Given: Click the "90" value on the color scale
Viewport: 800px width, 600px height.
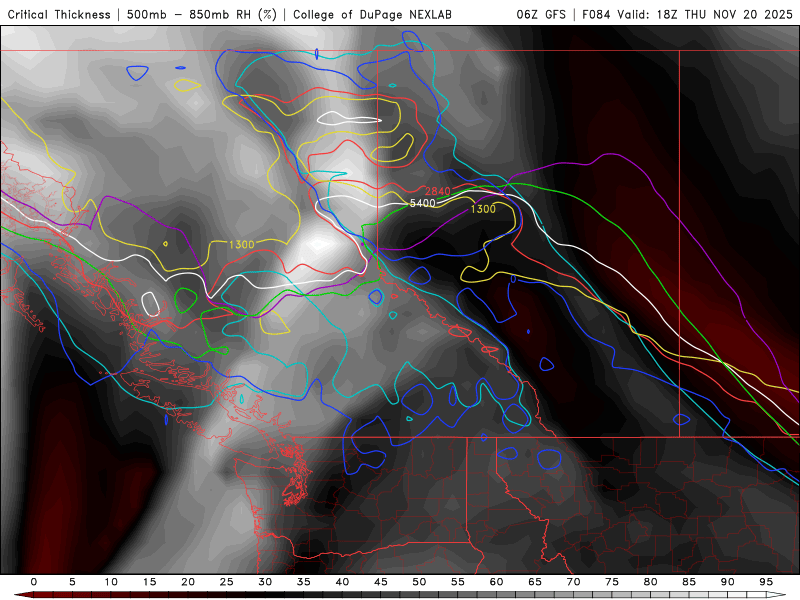Looking at the screenshot, I should (x=728, y=582).
